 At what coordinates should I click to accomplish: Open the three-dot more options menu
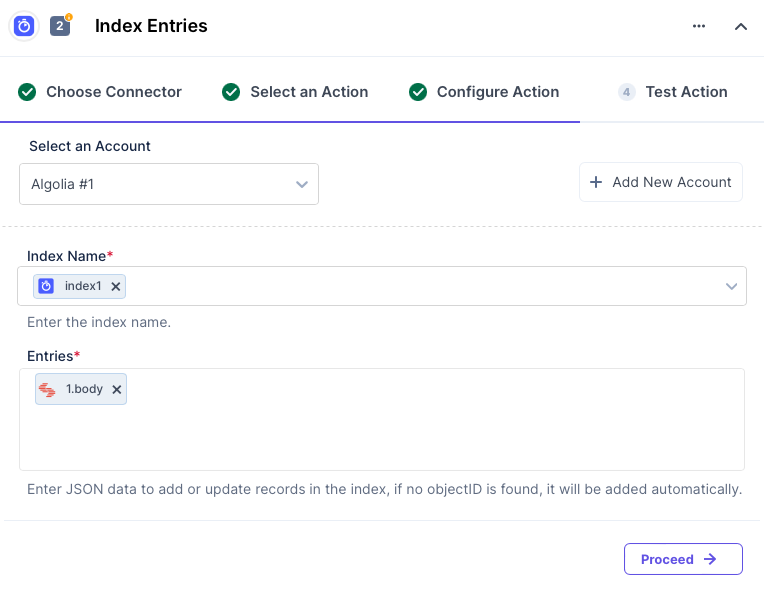pos(699,27)
